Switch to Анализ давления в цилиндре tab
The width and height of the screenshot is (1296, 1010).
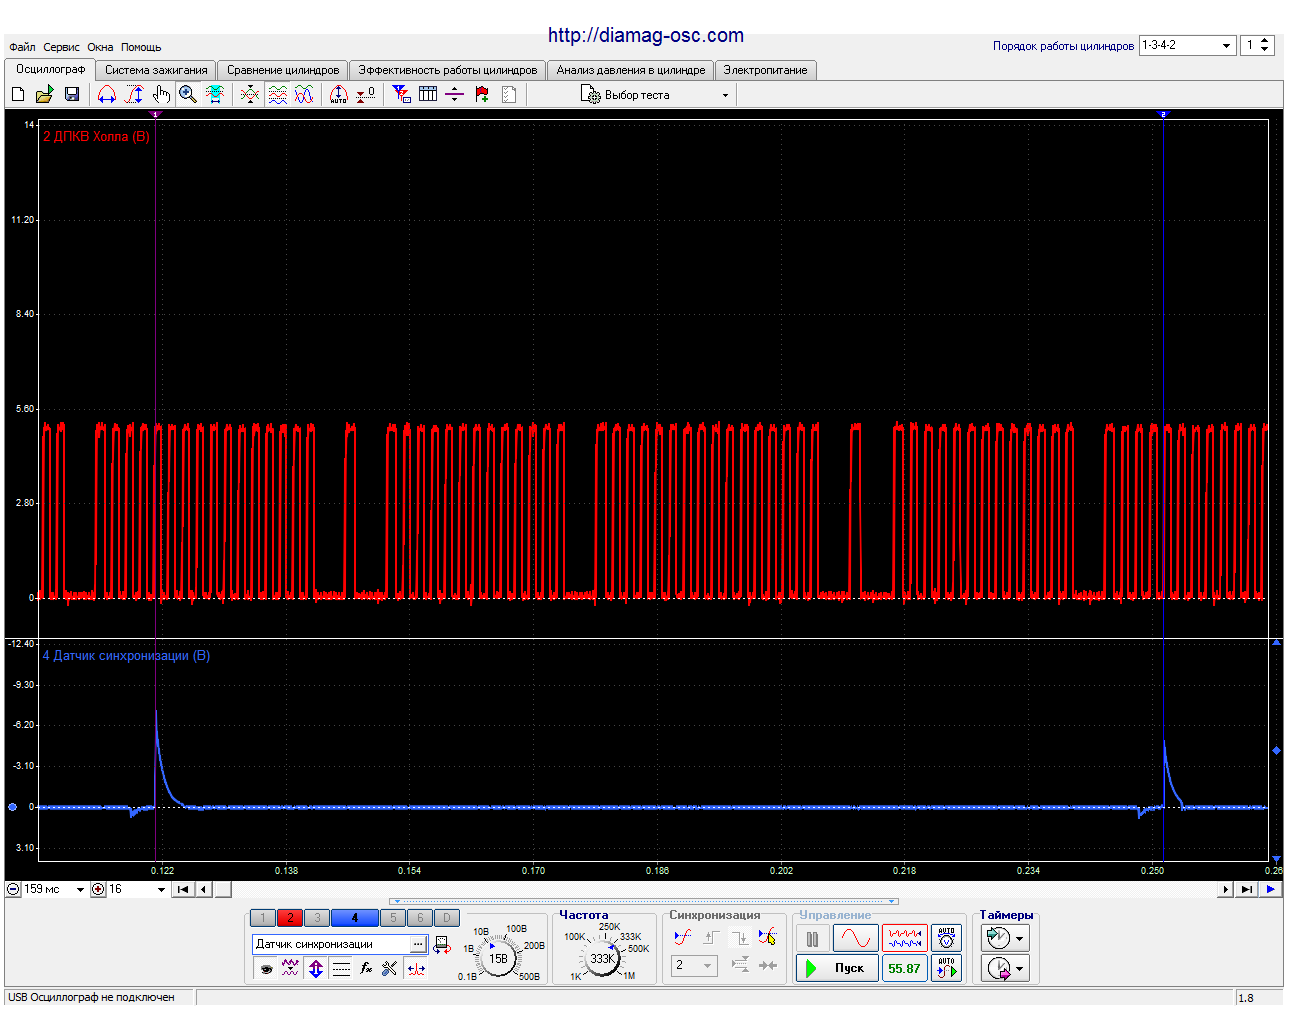point(631,70)
